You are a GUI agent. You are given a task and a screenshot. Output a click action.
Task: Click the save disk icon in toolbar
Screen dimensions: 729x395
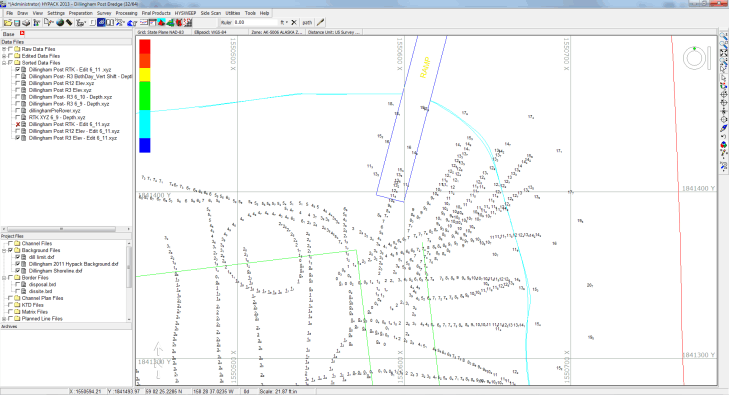(x=17, y=23)
